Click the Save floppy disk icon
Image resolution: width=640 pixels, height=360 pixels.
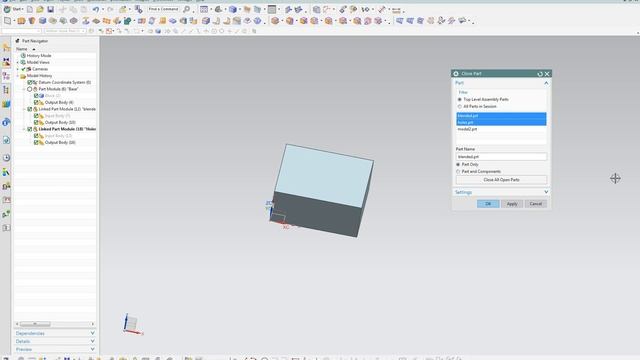tap(51, 9)
